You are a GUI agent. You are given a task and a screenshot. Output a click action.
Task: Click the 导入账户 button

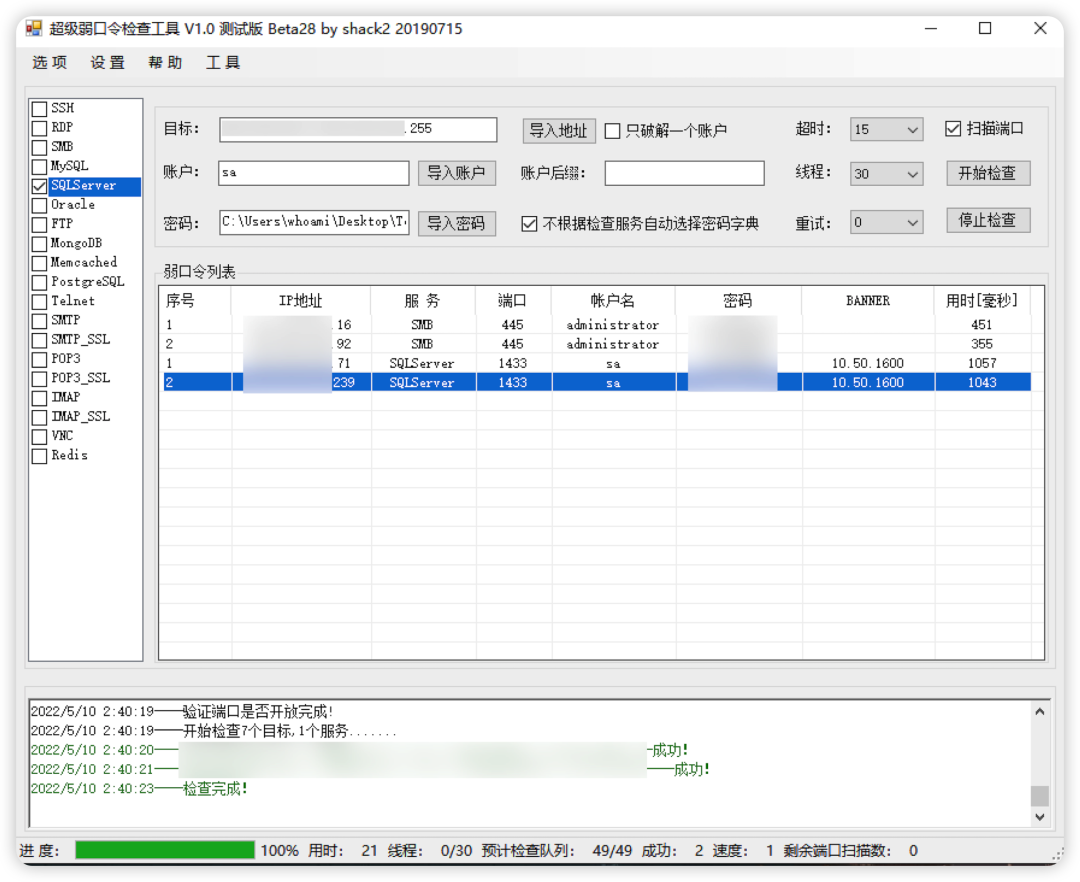[x=457, y=173]
